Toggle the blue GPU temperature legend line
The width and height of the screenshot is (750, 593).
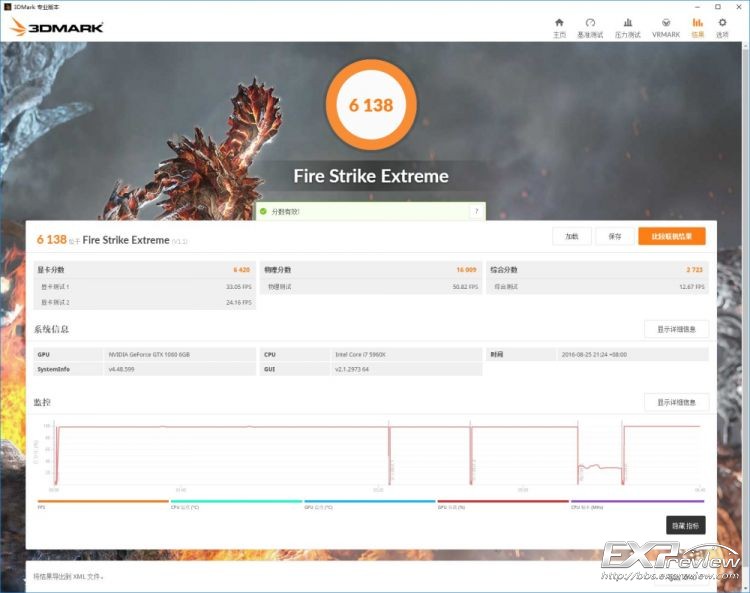point(370,502)
